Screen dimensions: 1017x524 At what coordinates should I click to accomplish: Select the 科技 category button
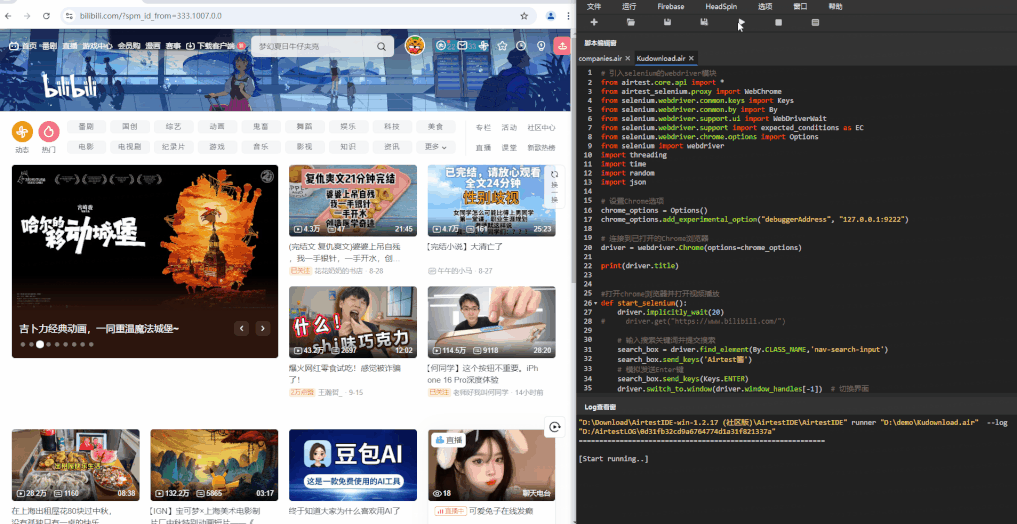tap(392, 127)
